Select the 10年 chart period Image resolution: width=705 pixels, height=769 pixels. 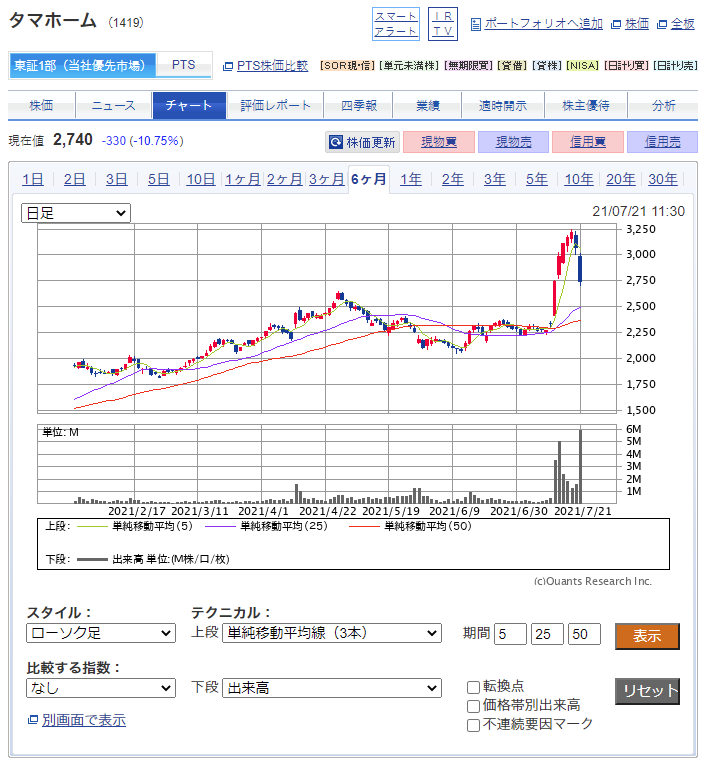pyautogui.click(x=579, y=179)
